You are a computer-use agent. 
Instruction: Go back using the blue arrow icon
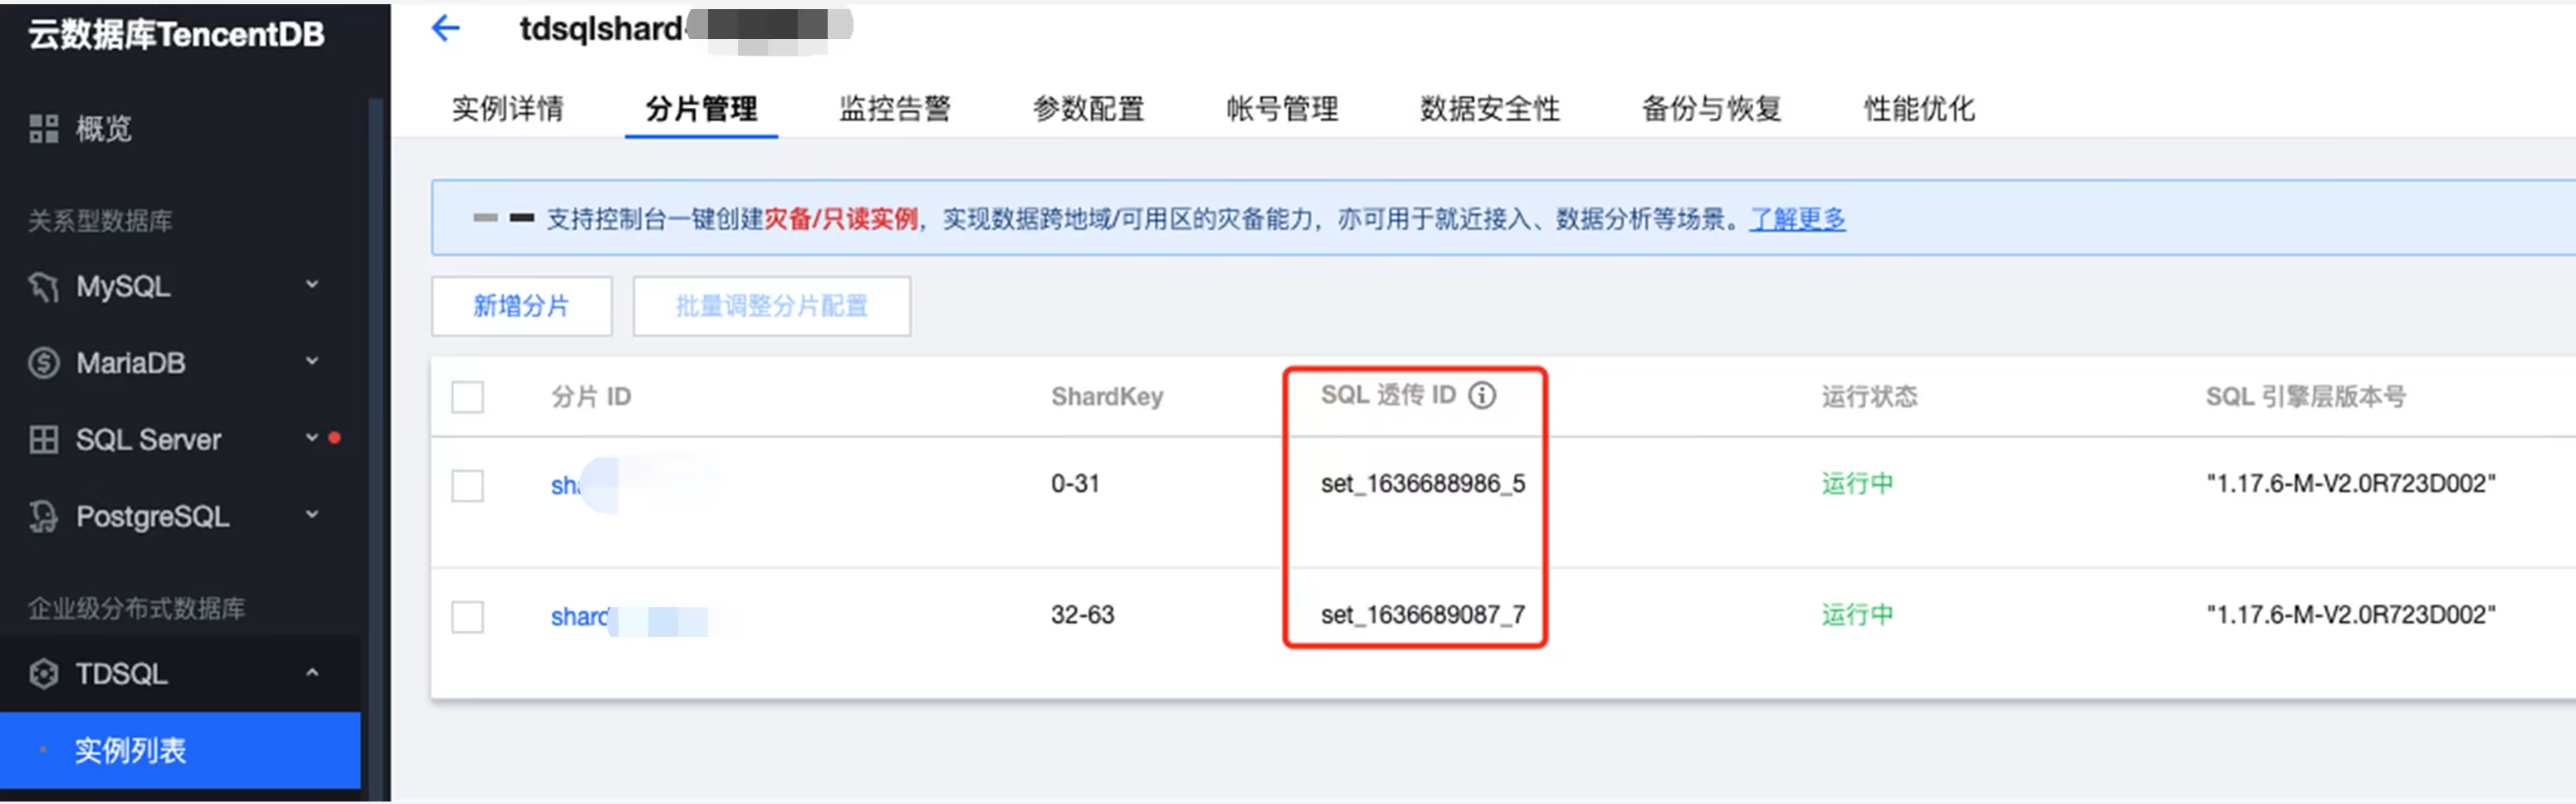coord(445,28)
